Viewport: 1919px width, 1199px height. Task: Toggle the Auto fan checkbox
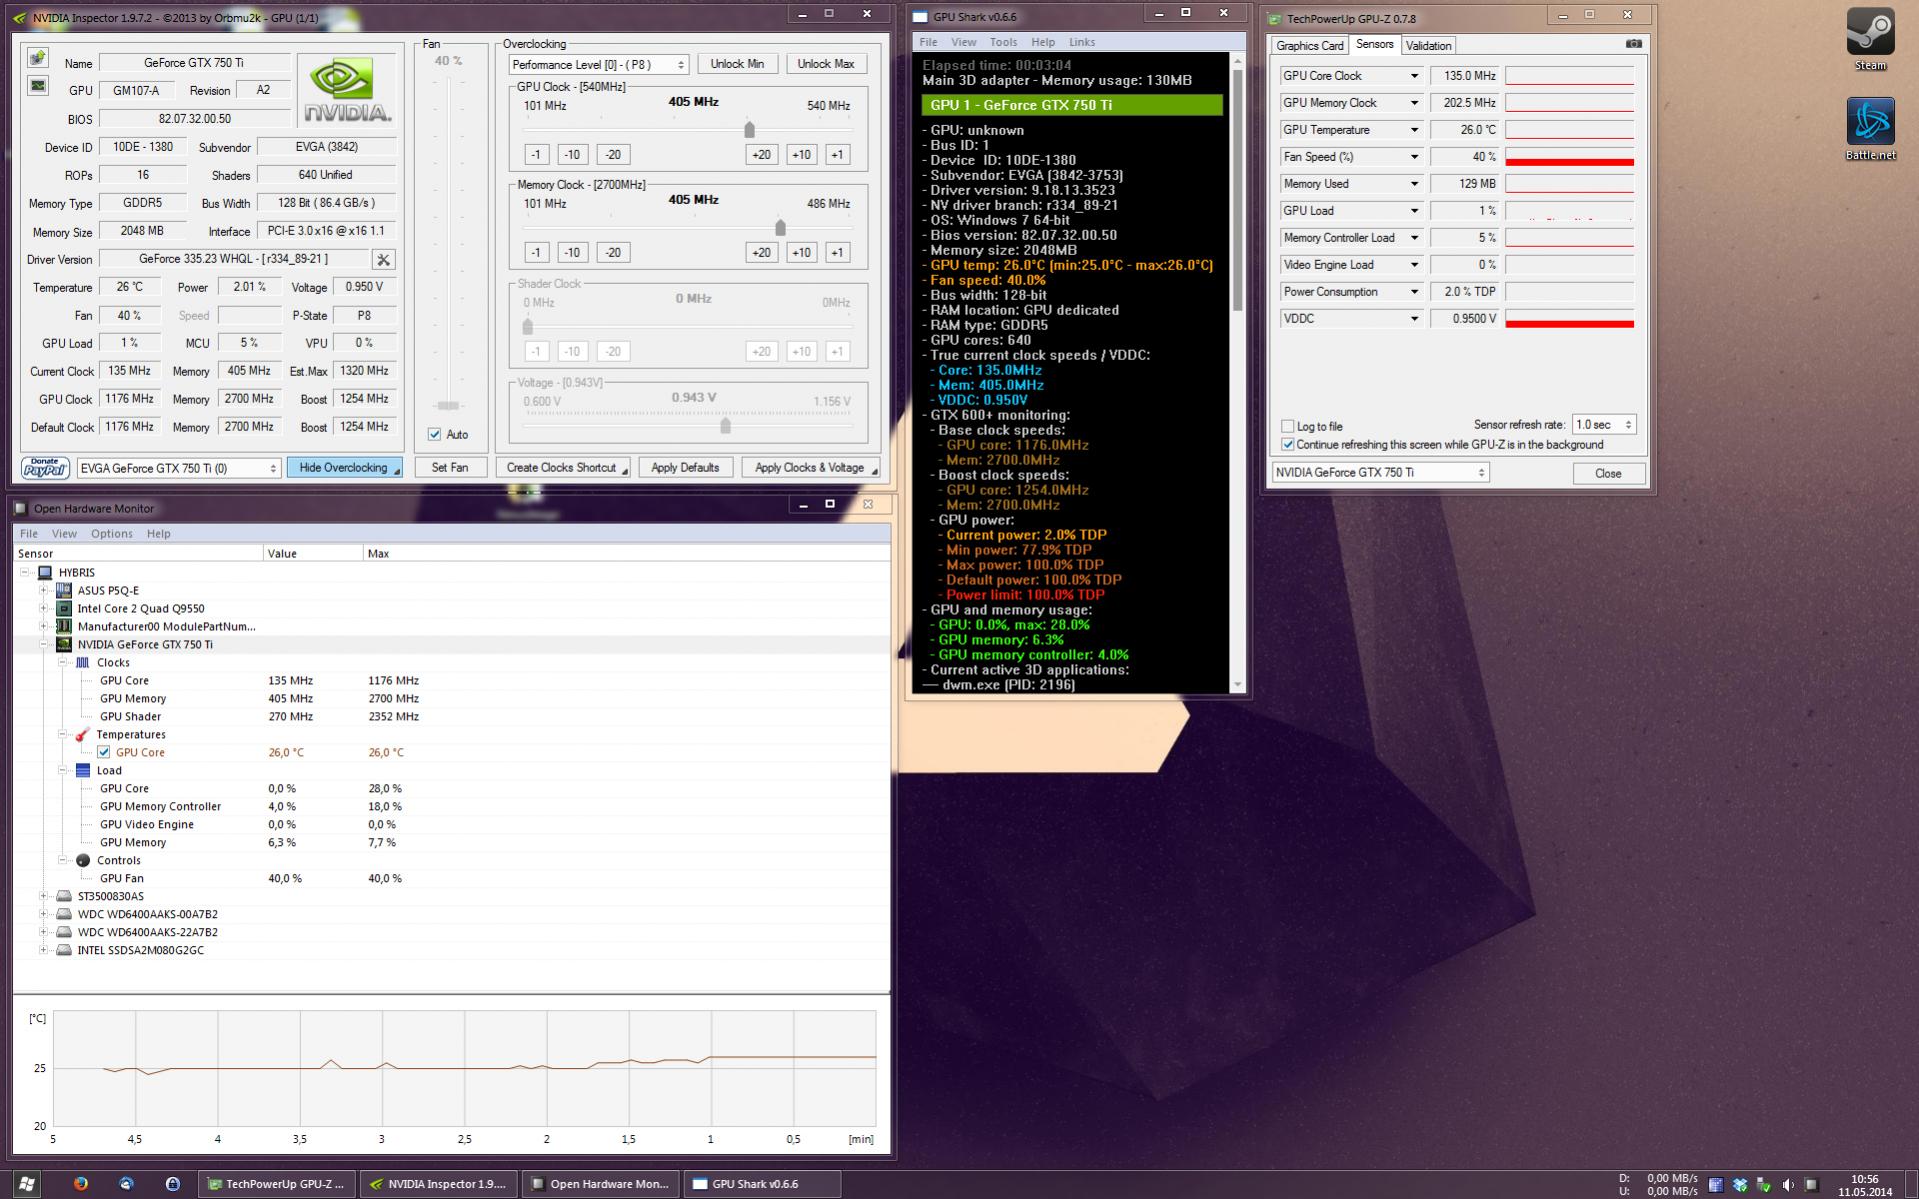coord(435,434)
